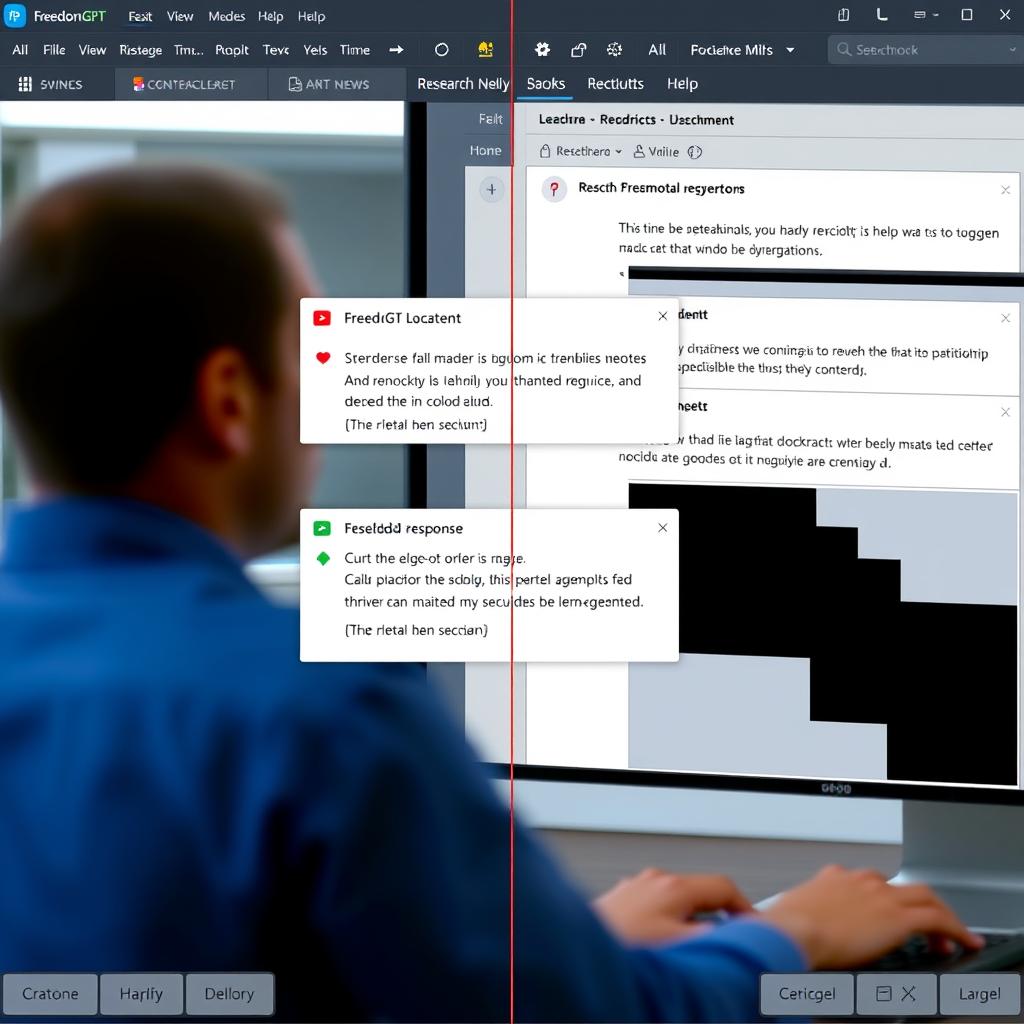Click the Vnilie user button
The image size is (1024, 1024).
point(656,152)
